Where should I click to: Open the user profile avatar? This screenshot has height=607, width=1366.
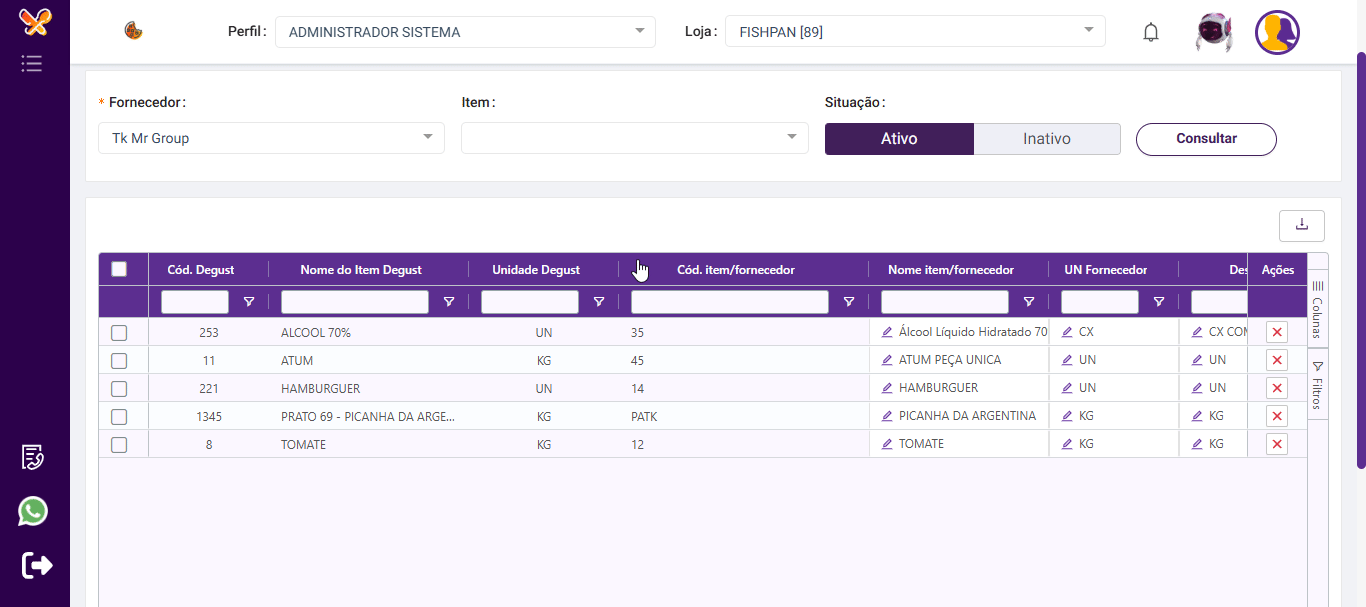click(x=1276, y=32)
